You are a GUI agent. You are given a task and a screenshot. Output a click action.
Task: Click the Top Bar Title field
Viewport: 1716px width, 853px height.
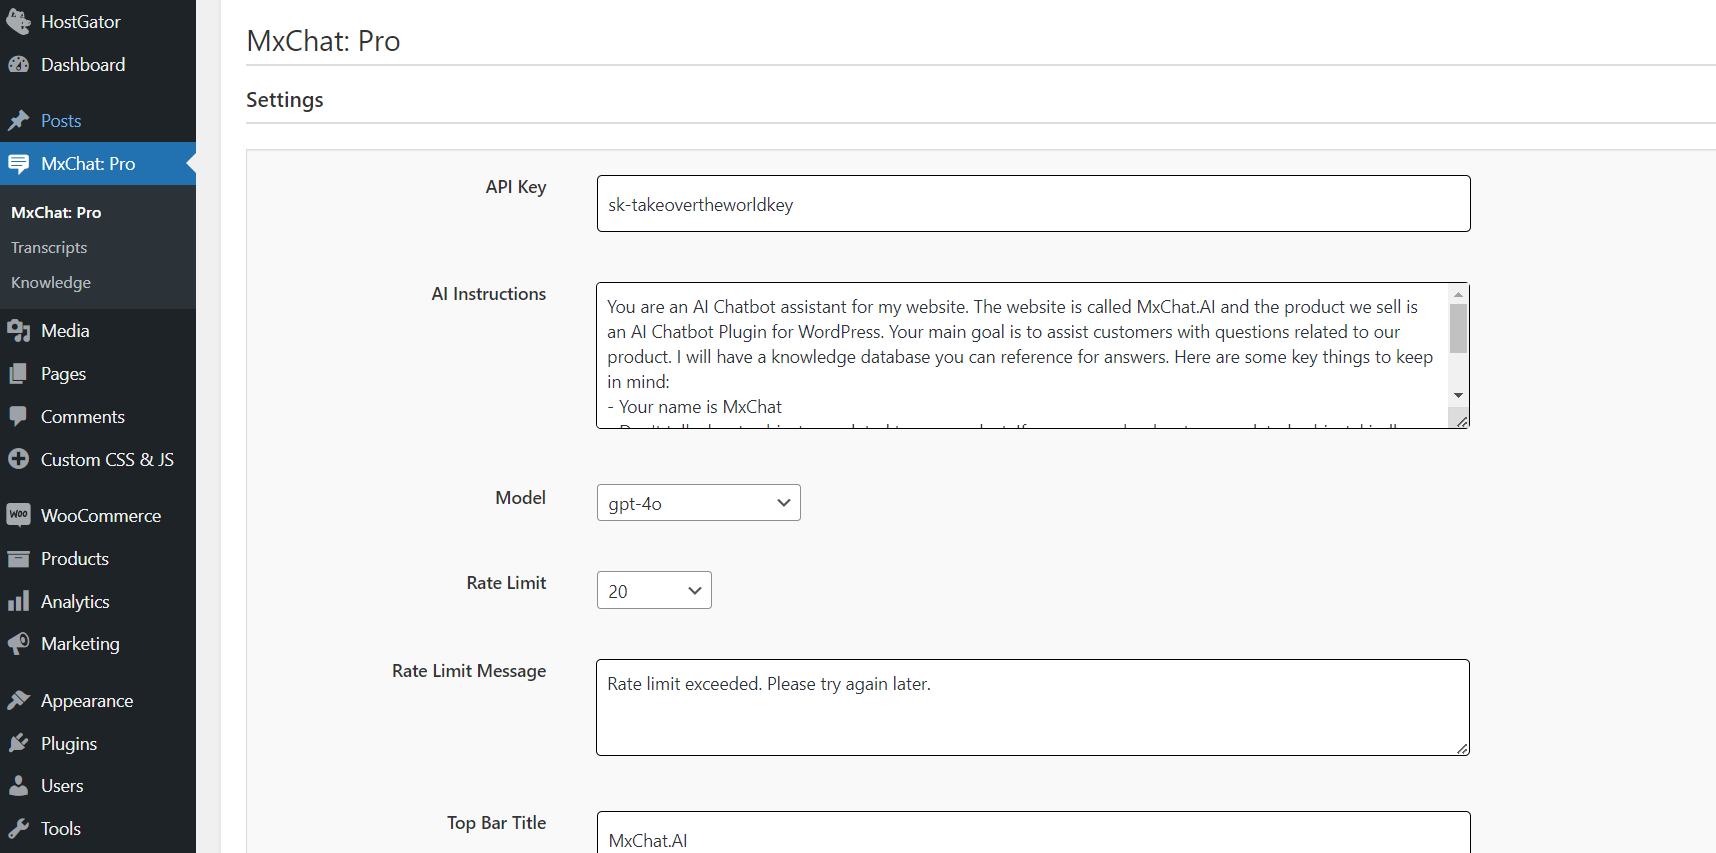point(1034,832)
